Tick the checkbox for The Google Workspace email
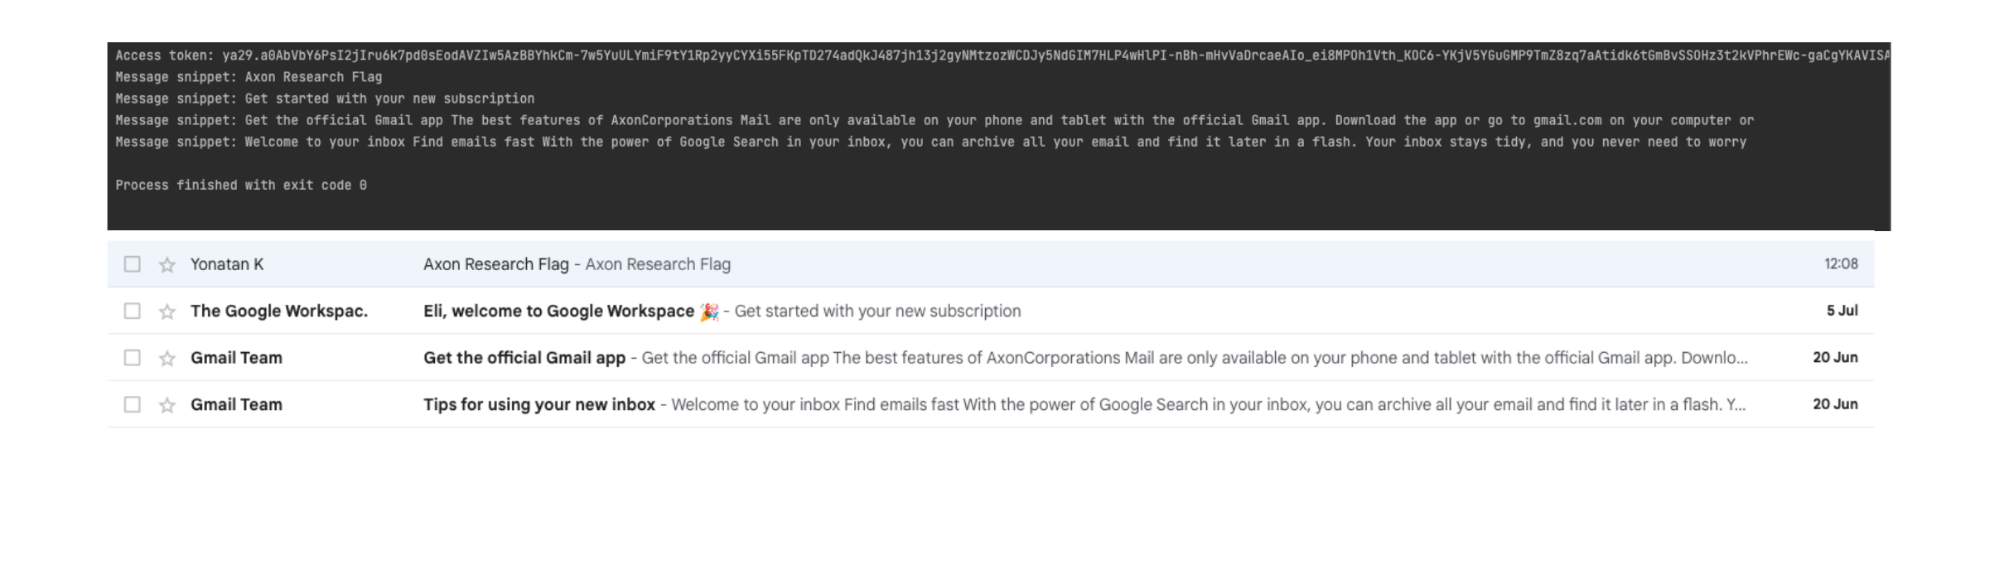Viewport: 1999px width, 570px height. (x=132, y=311)
